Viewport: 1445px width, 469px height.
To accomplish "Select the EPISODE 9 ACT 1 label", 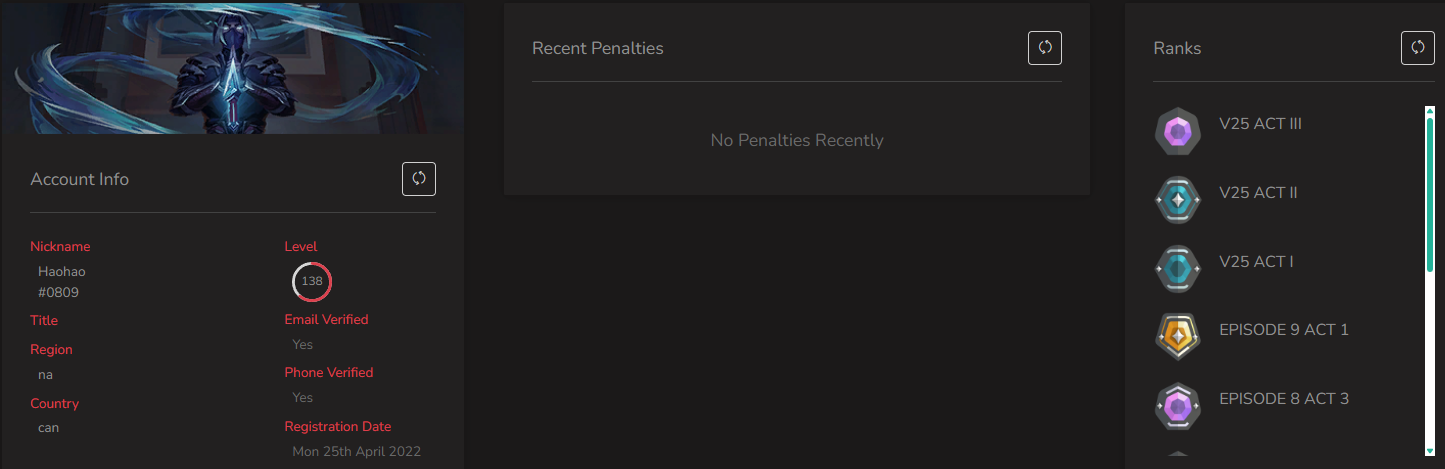I will coord(1284,329).
